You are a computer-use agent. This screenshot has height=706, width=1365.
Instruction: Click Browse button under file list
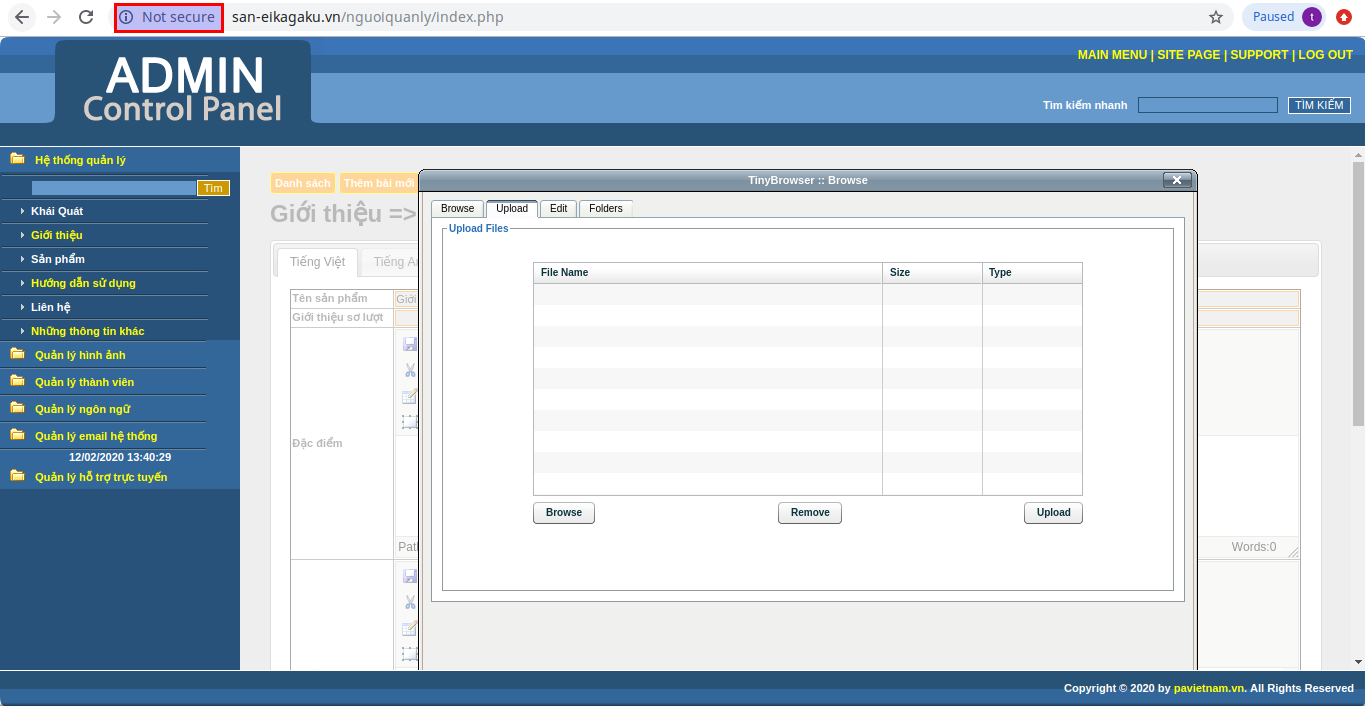click(564, 513)
